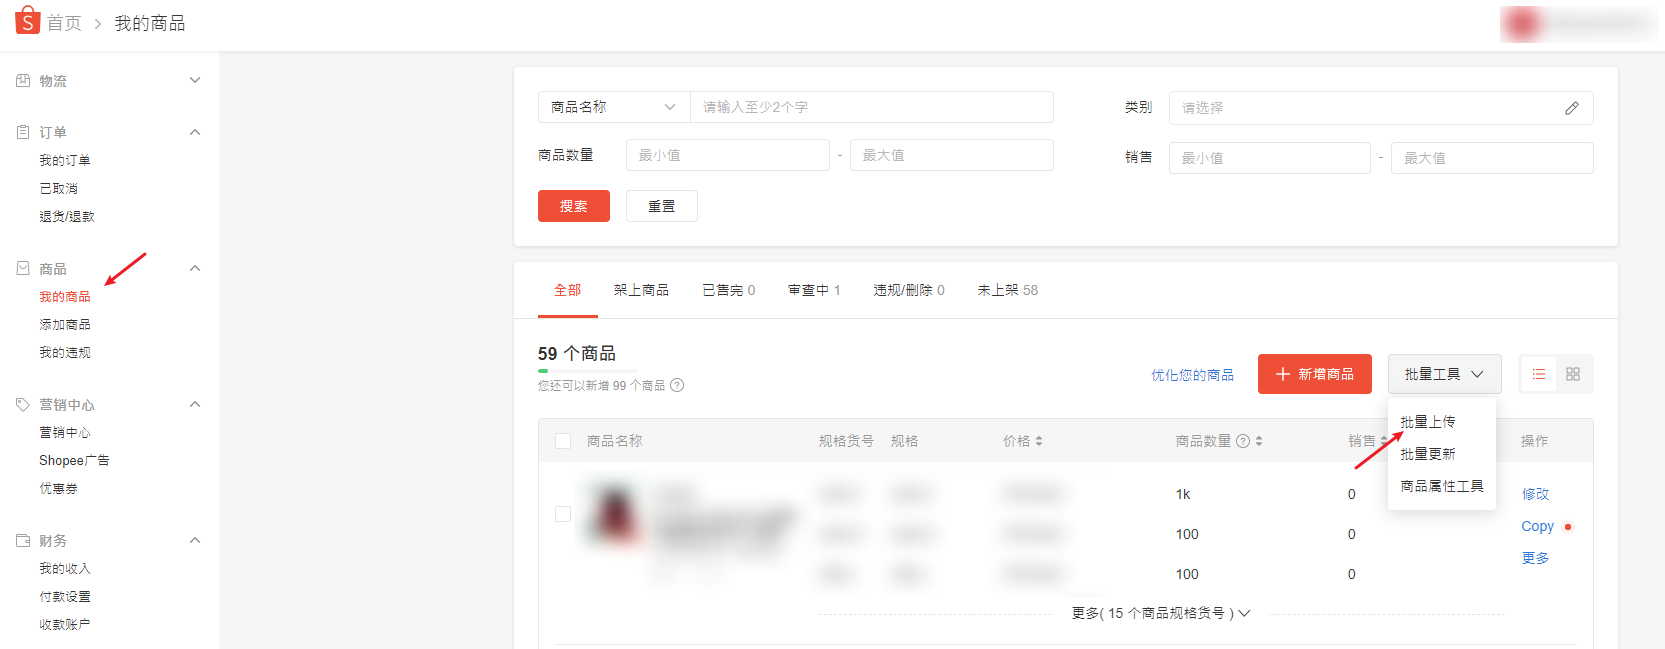Open 我的收入 in sidebar
This screenshot has width=1665, height=649.
(65, 568)
